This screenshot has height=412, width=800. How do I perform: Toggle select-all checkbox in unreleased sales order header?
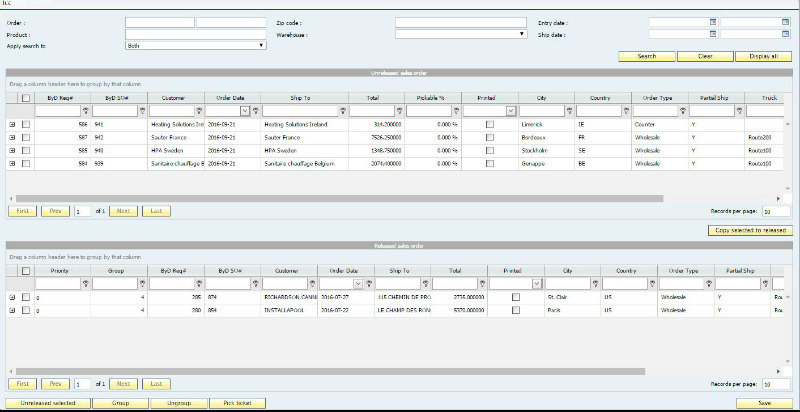tap(26, 98)
